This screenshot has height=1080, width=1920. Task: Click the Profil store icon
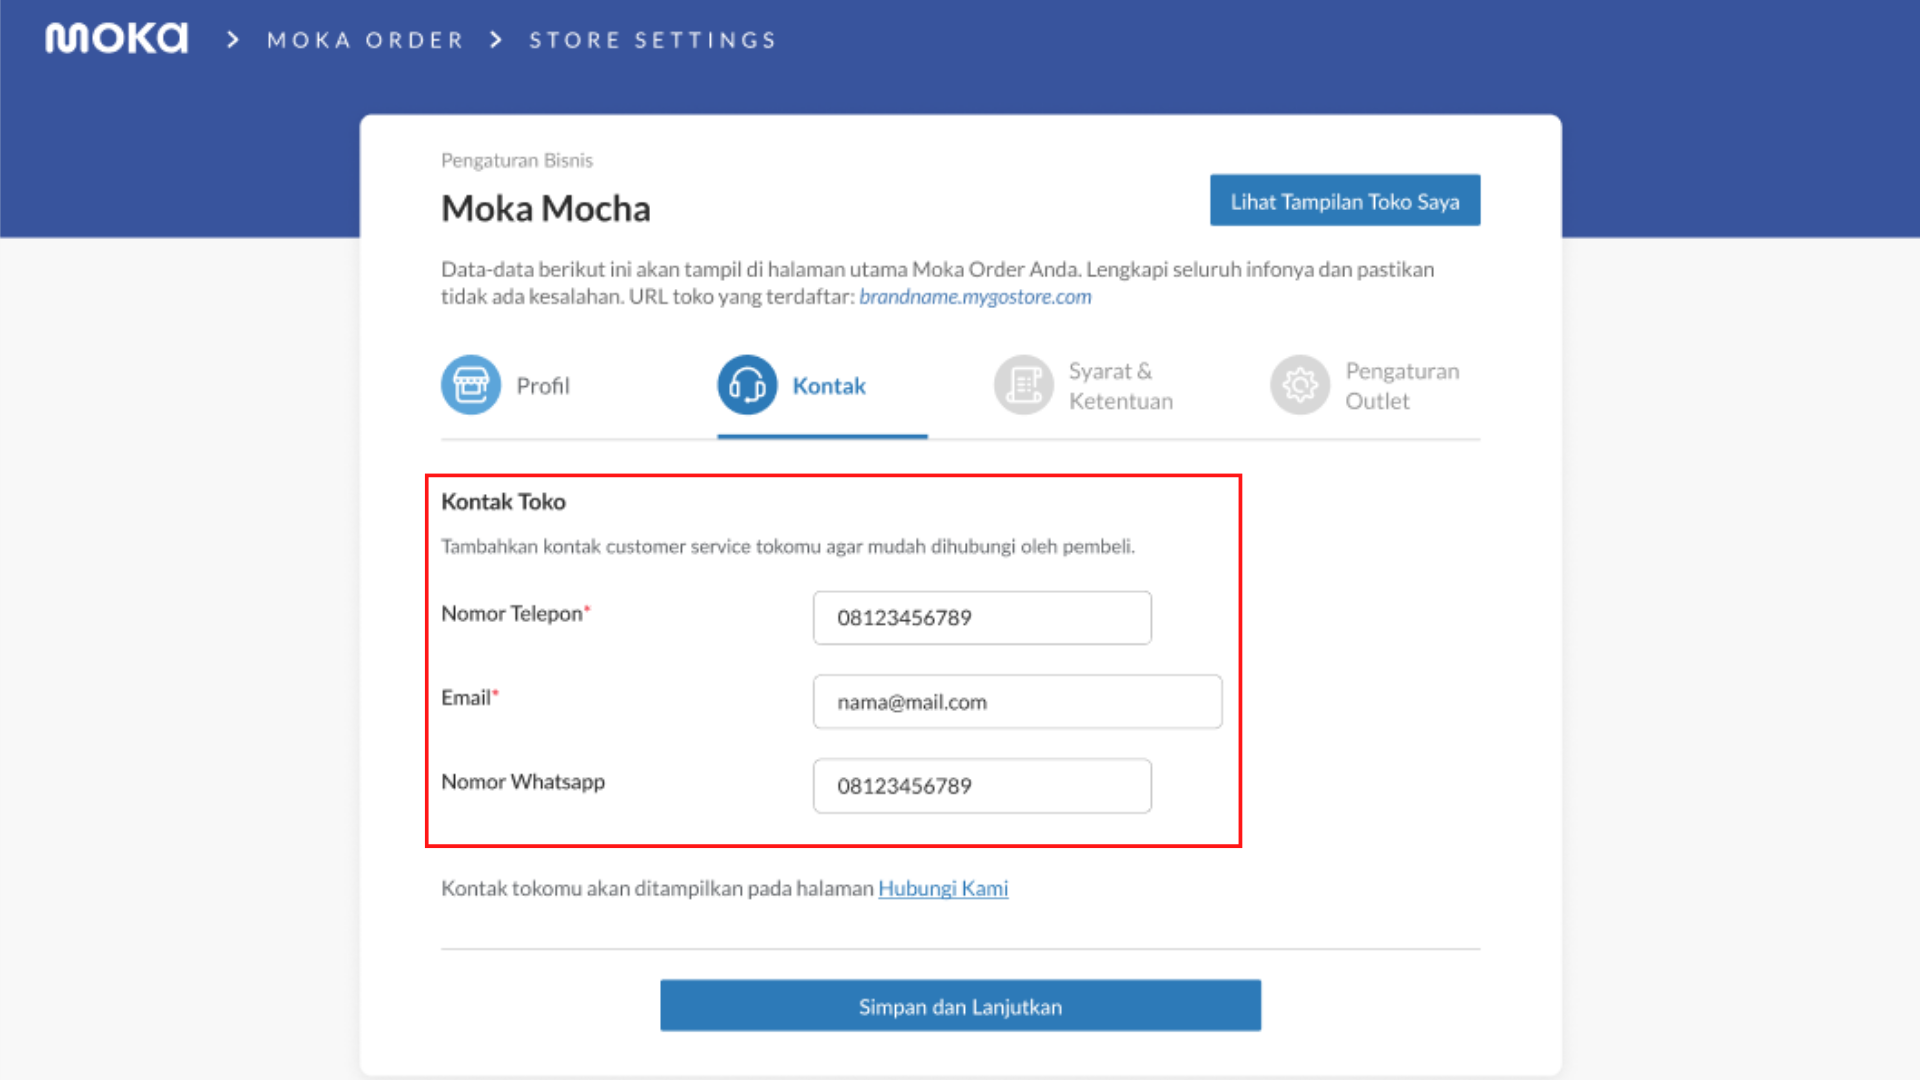tap(470, 384)
